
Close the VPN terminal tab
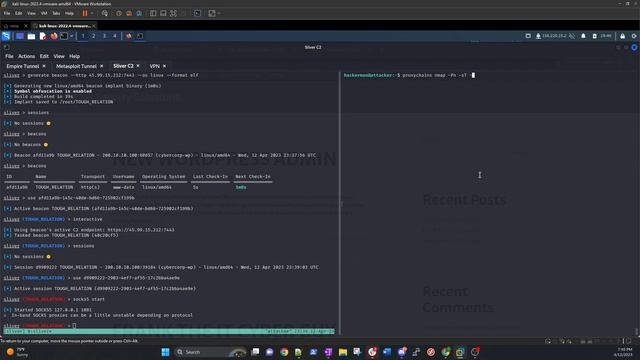point(164,66)
